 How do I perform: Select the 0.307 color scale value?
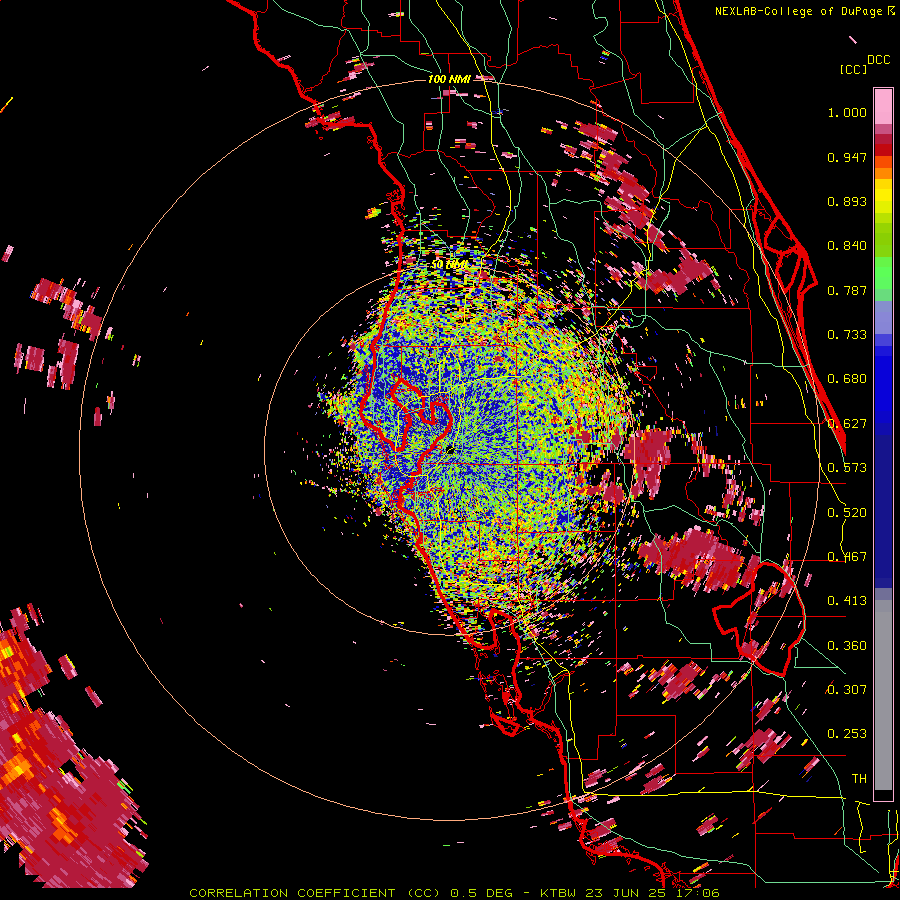847,690
